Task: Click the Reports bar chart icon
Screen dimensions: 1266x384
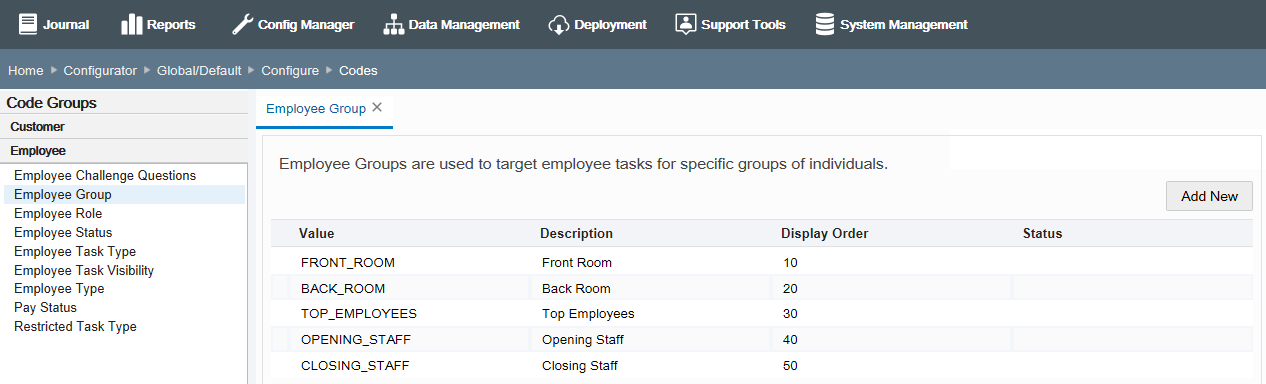Action: point(131,24)
